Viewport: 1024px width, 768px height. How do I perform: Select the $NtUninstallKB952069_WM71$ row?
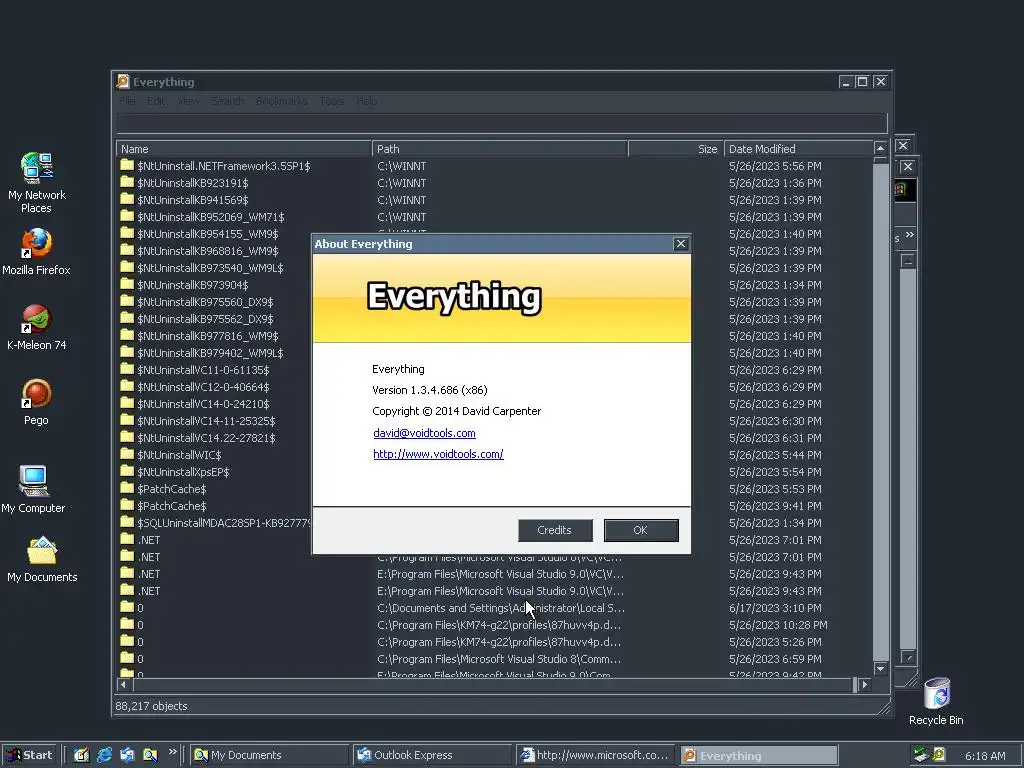(495, 217)
